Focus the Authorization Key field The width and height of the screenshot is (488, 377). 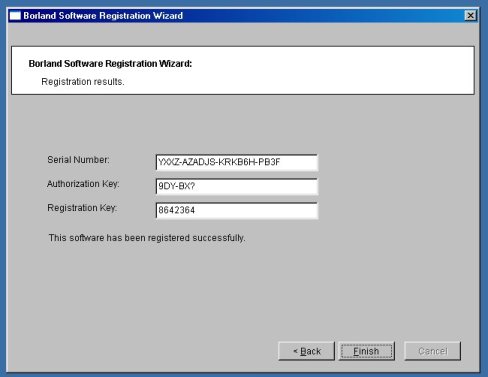(x=237, y=186)
